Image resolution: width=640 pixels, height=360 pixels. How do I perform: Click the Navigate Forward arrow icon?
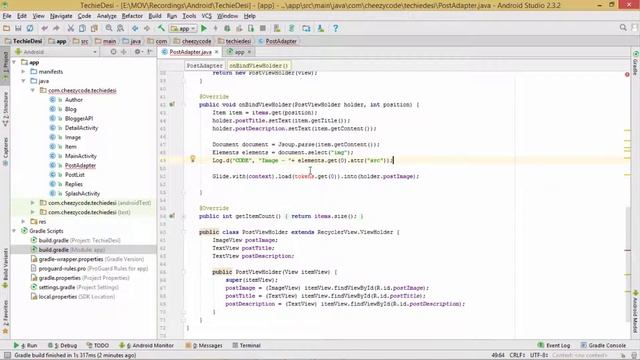(x=147, y=28)
